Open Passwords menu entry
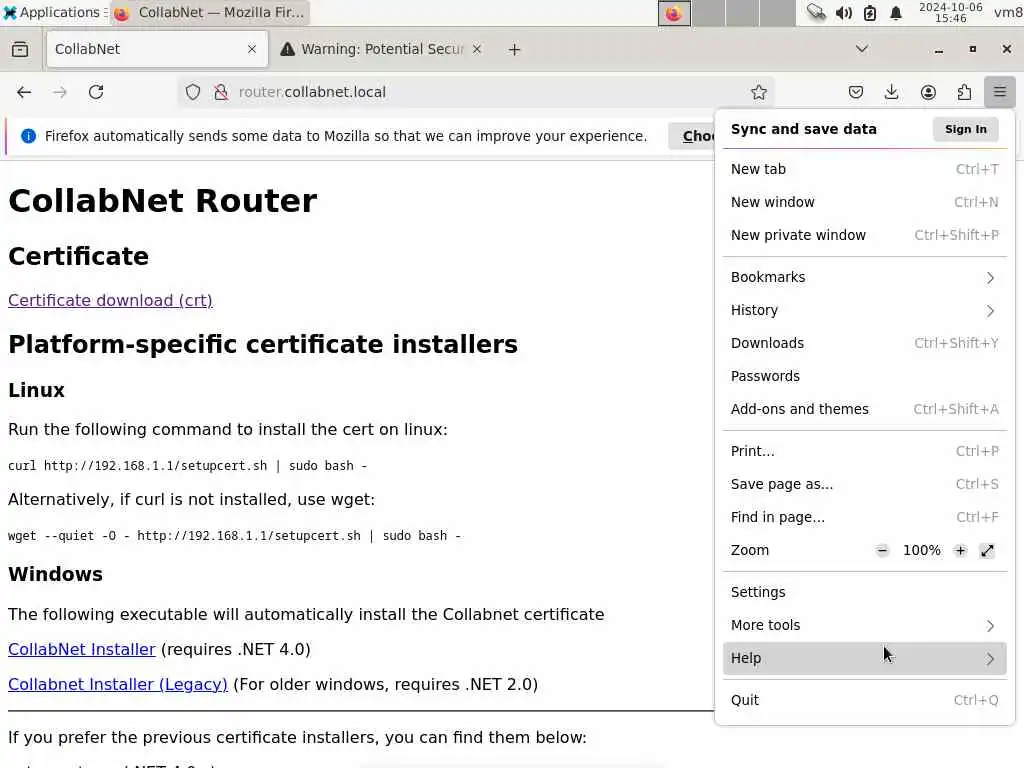1024x768 pixels. (864, 376)
